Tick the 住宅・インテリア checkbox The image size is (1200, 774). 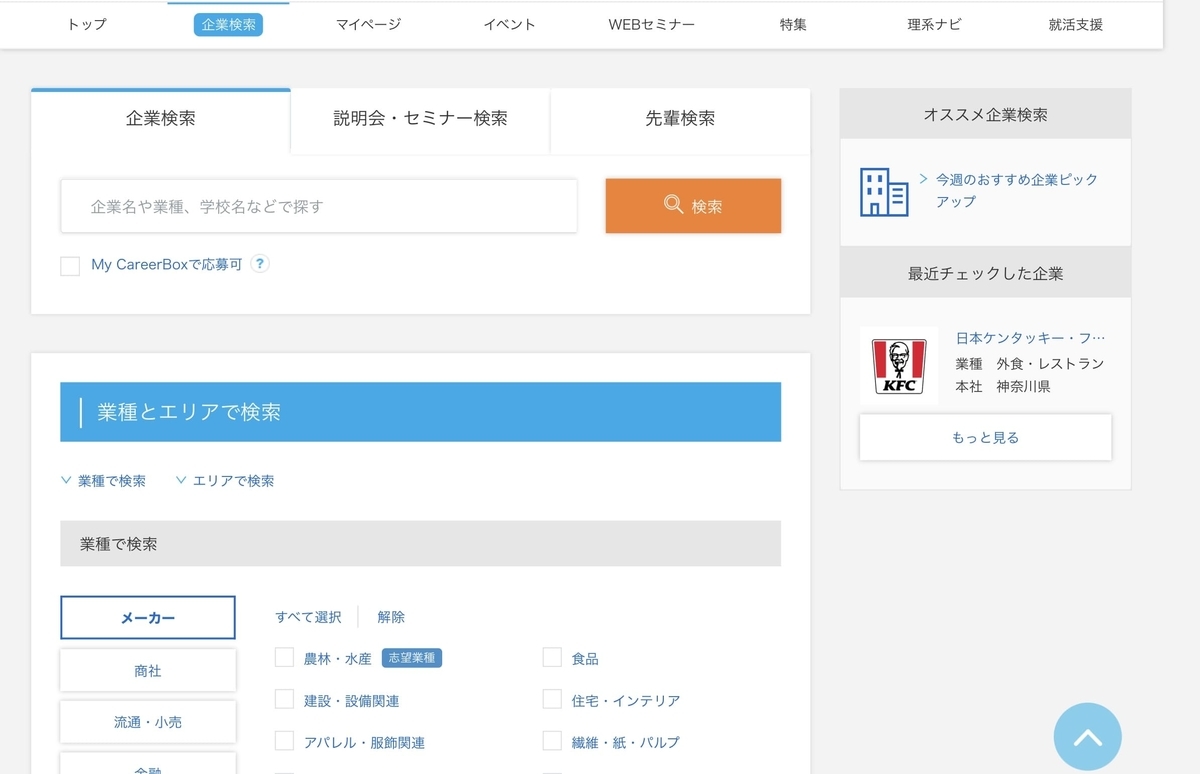(552, 699)
